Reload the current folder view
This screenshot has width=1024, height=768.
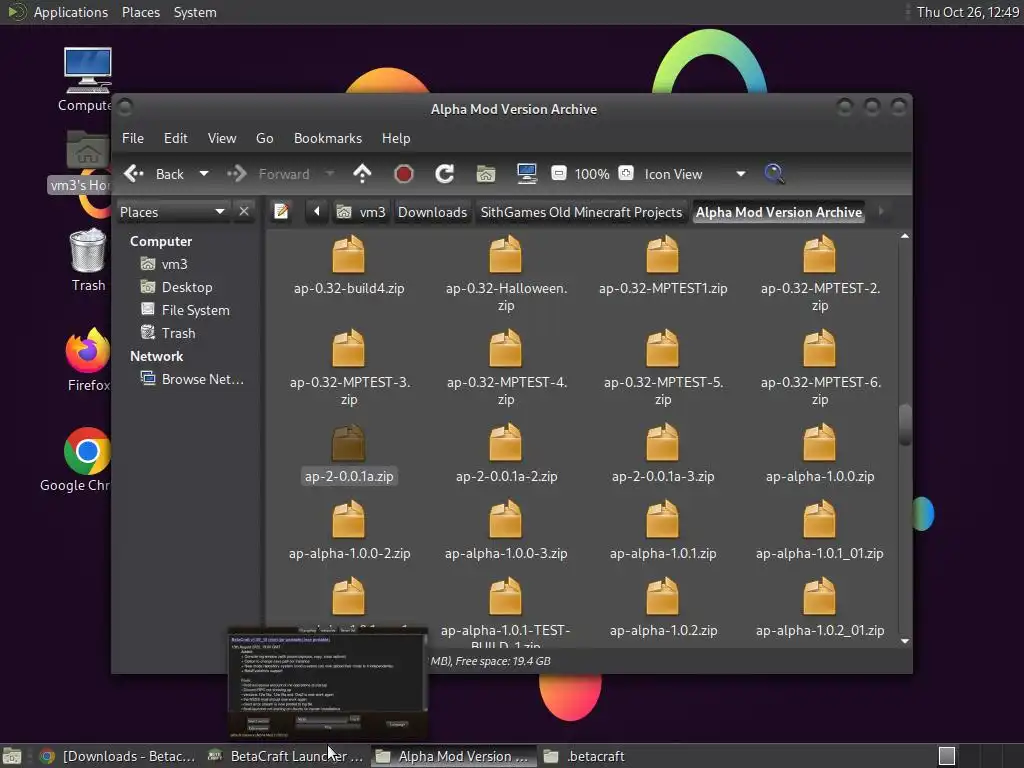(445, 174)
